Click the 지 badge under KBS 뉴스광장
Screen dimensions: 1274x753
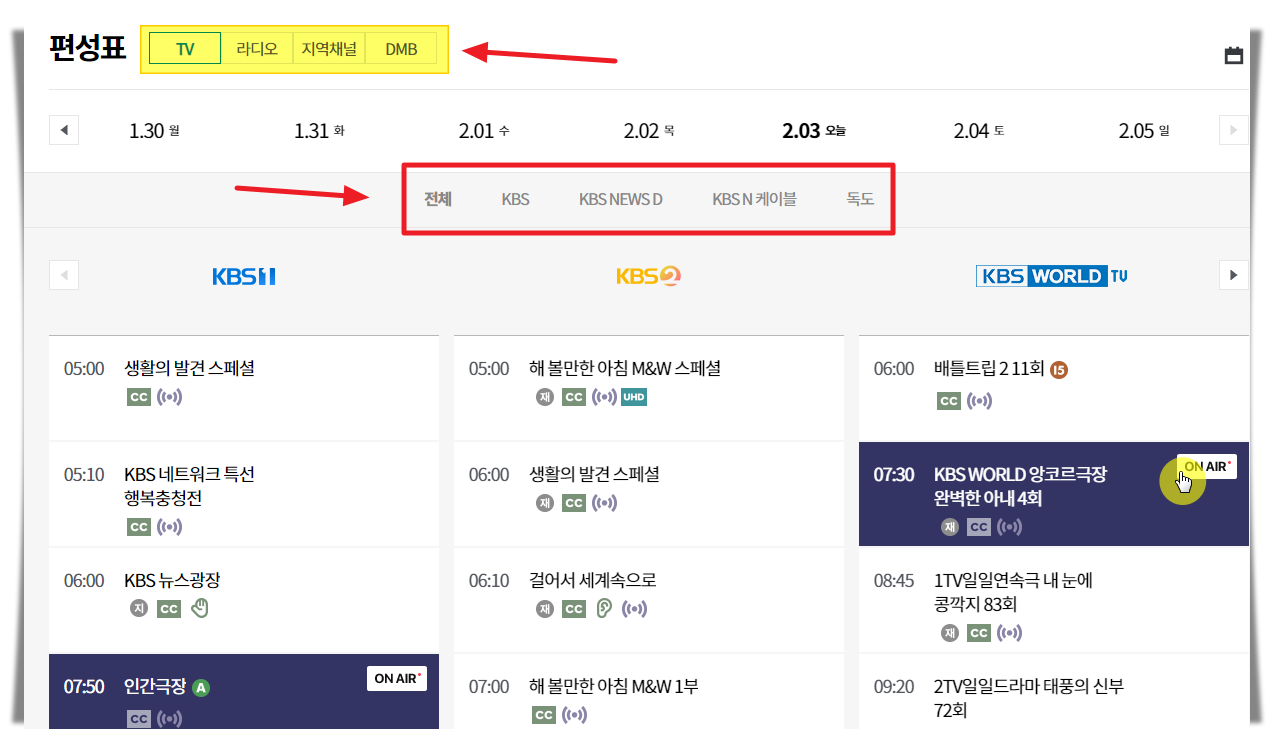point(139,608)
